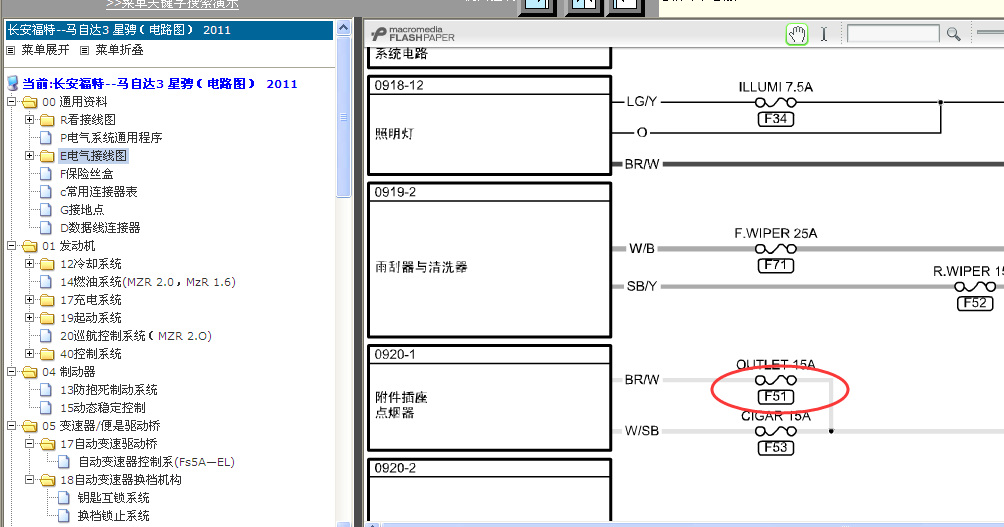Click the Macromedia FlashPaper logo

pos(413,34)
